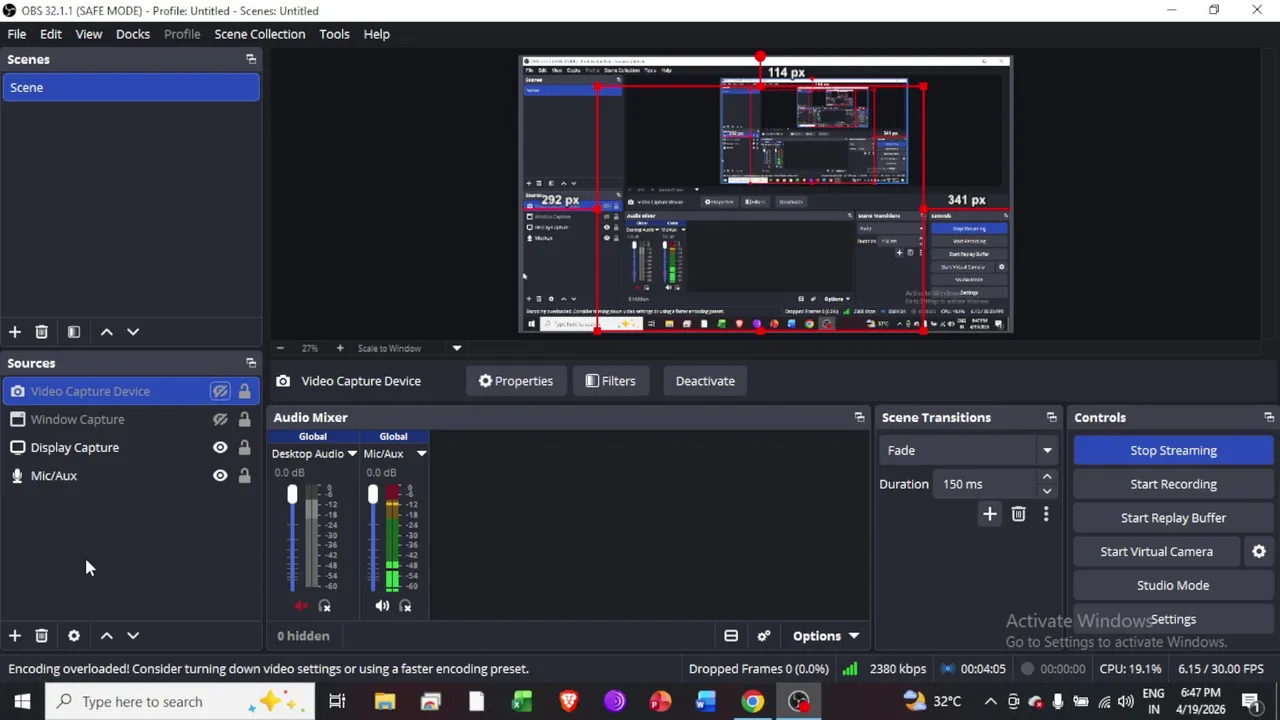The width and height of the screenshot is (1280, 720).
Task: Open the File menu
Action: [x=17, y=34]
